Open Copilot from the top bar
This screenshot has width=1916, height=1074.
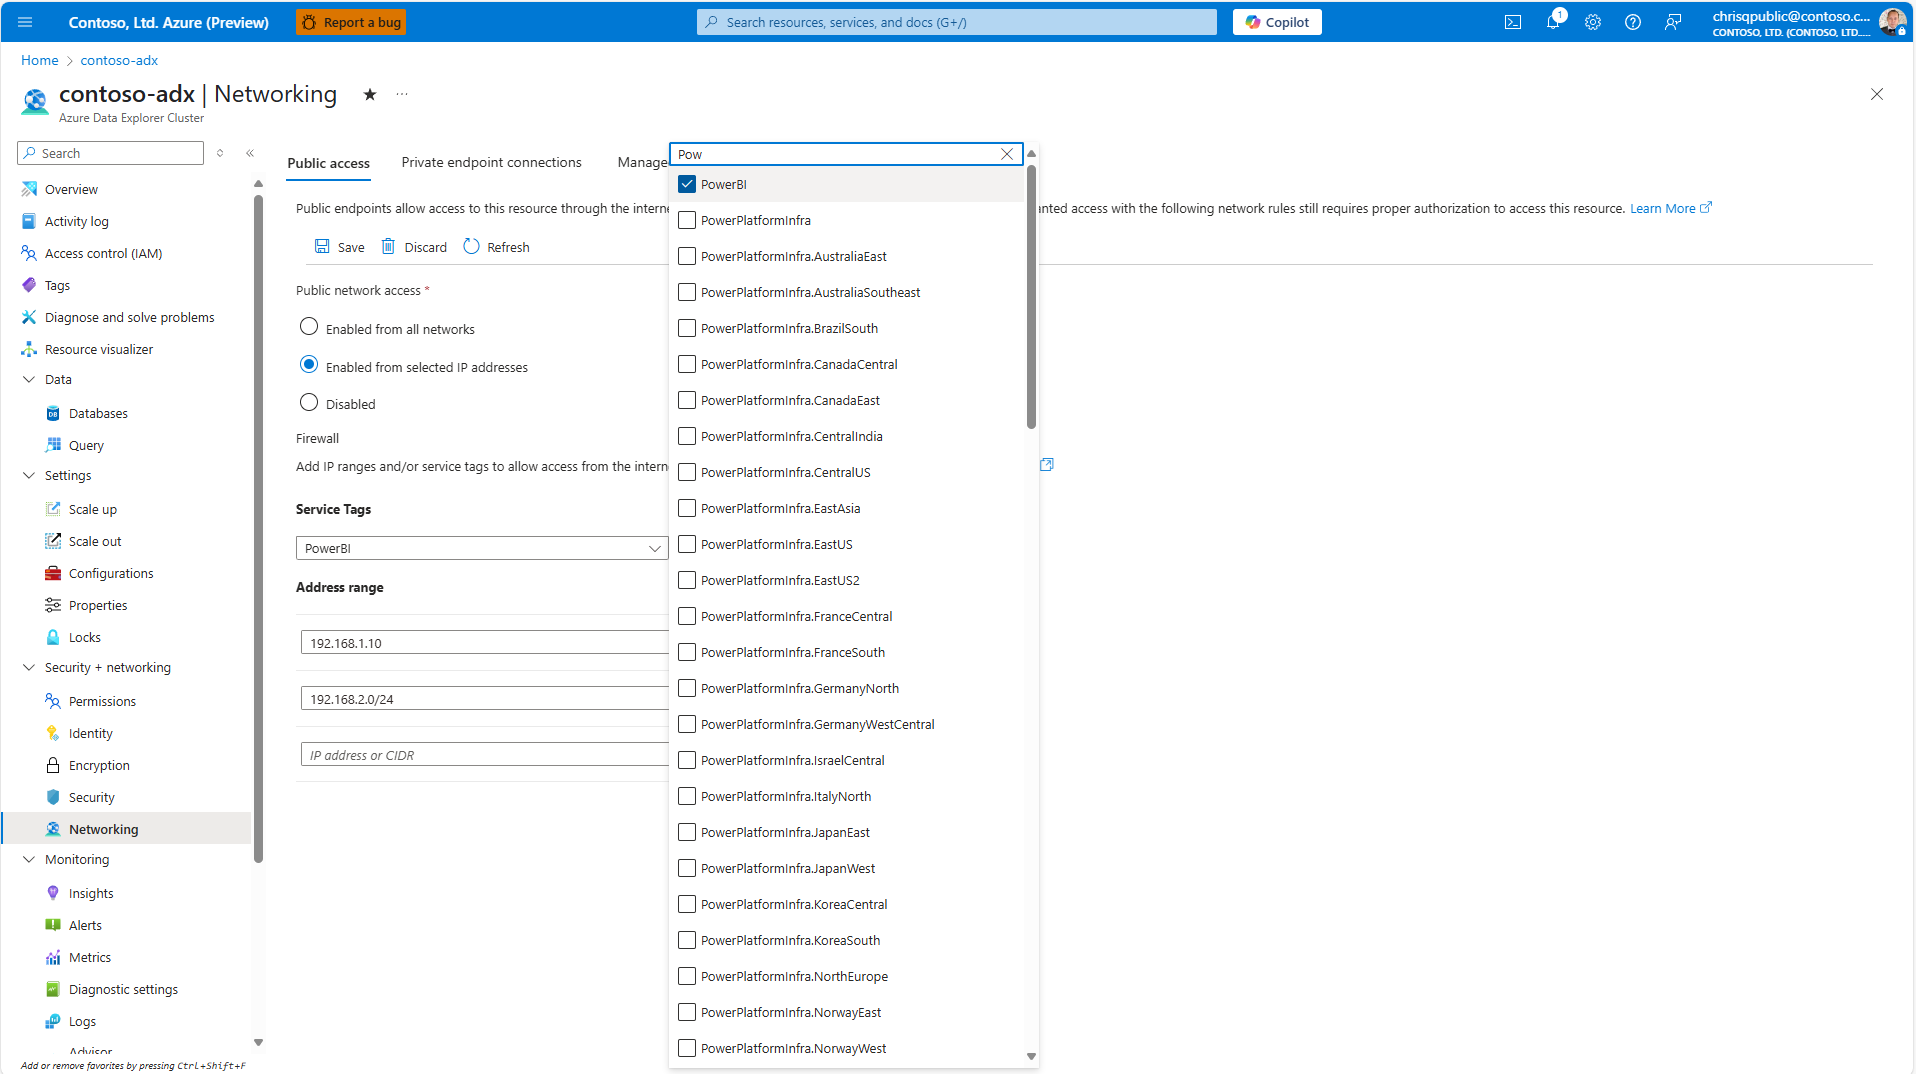(x=1277, y=22)
